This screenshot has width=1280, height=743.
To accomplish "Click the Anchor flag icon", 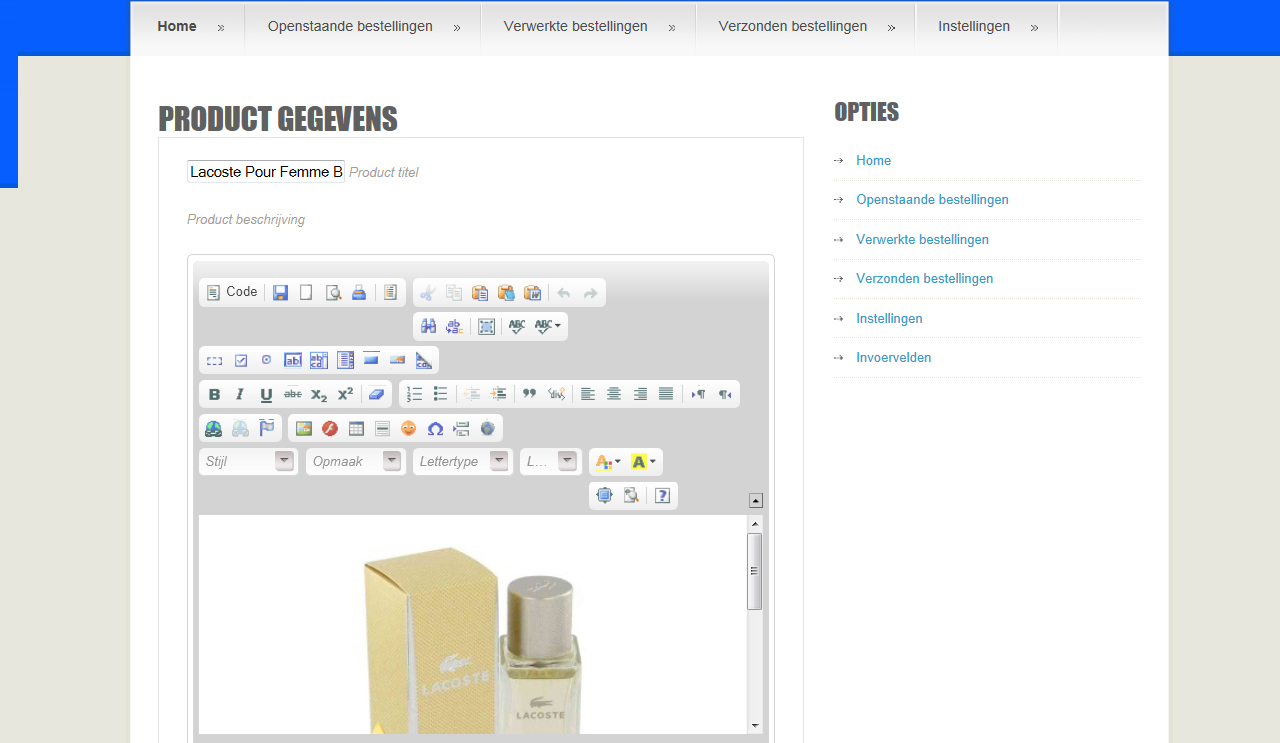I will (266, 428).
